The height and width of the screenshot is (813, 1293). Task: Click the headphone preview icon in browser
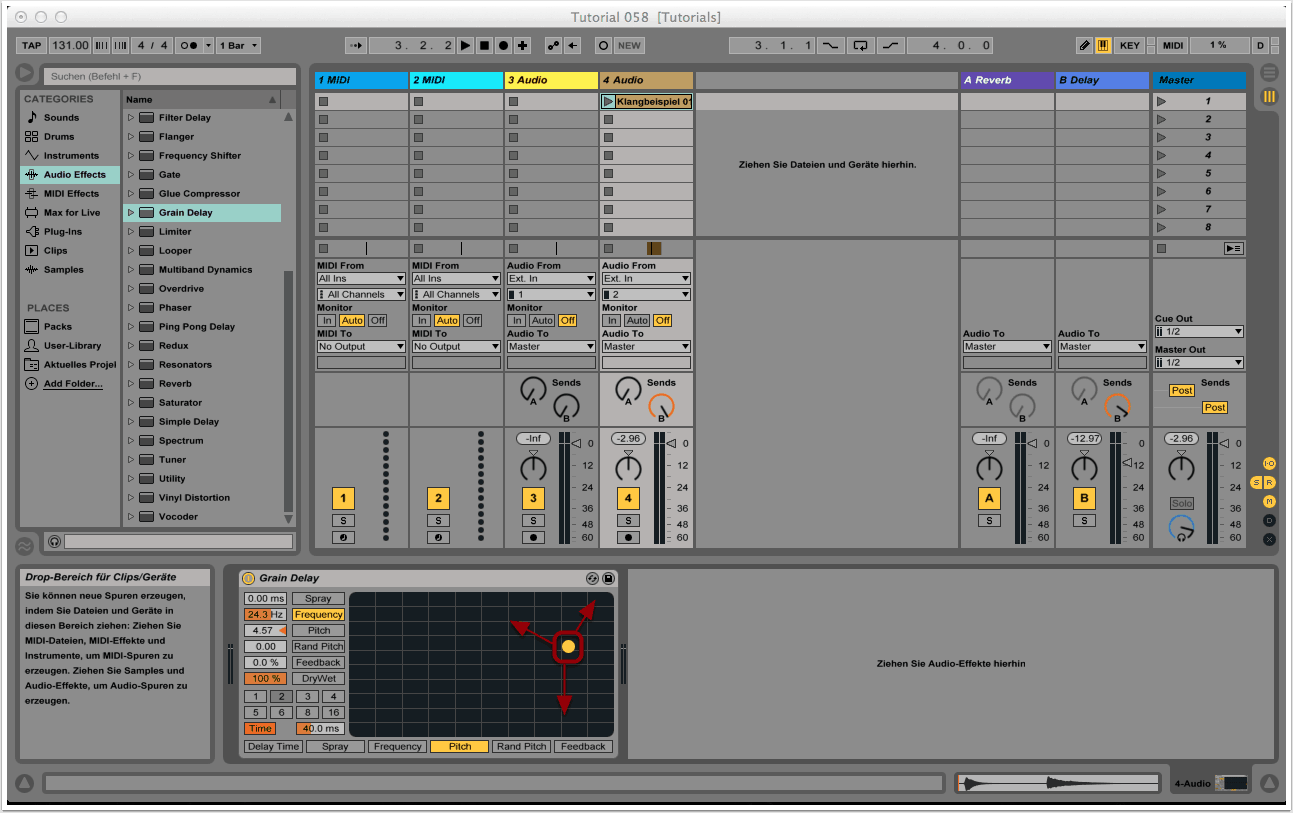tap(54, 541)
